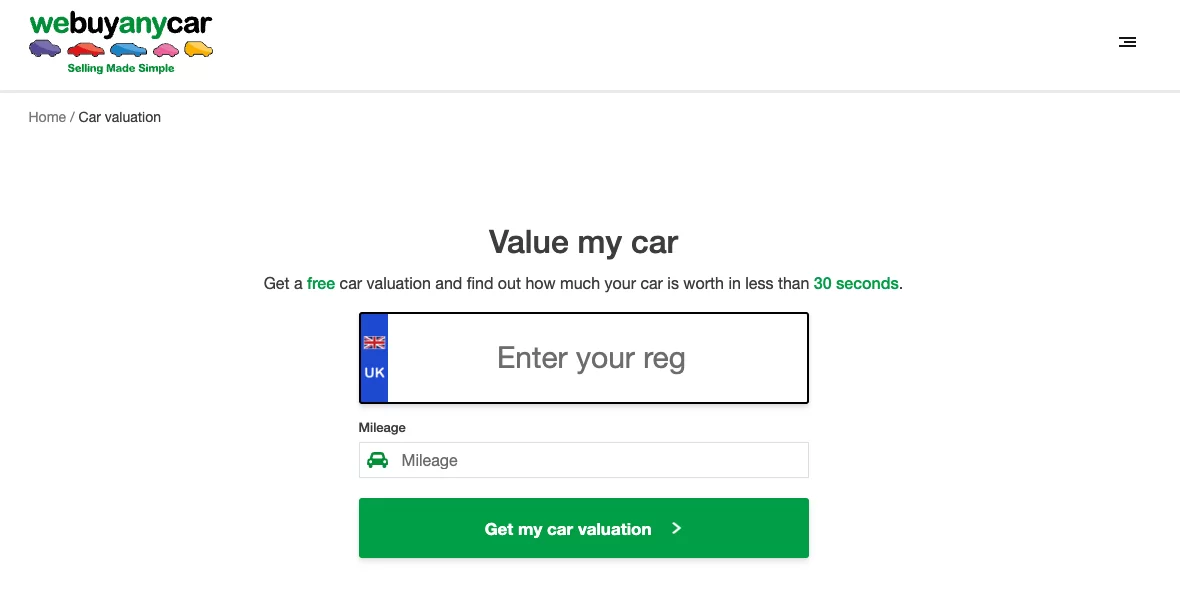Click the Union Jack flag icon

point(374,342)
